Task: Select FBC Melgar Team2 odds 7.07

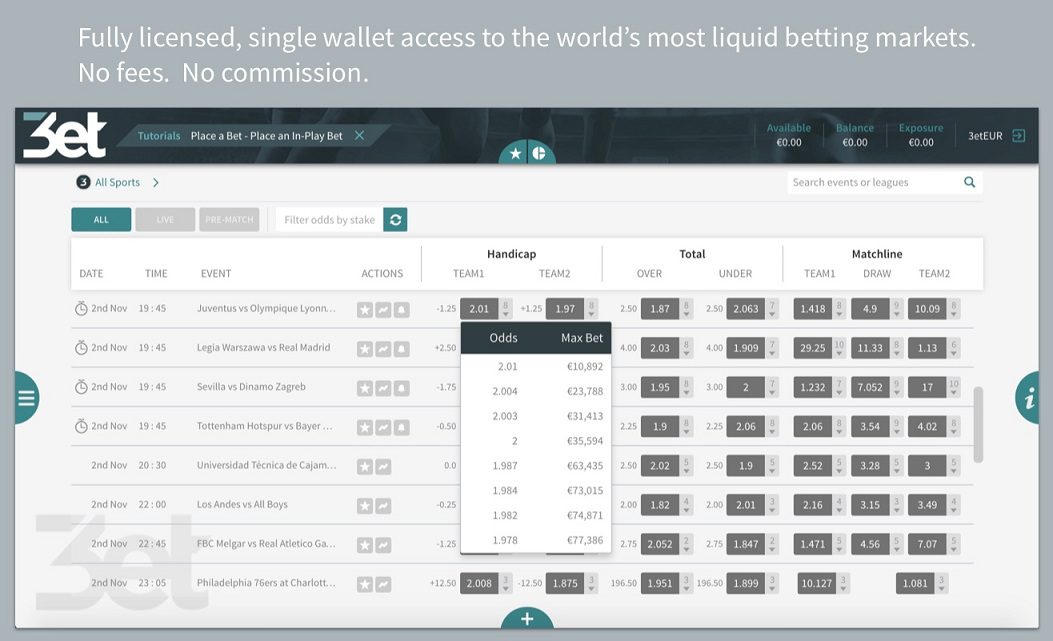Action: pos(927,544)
